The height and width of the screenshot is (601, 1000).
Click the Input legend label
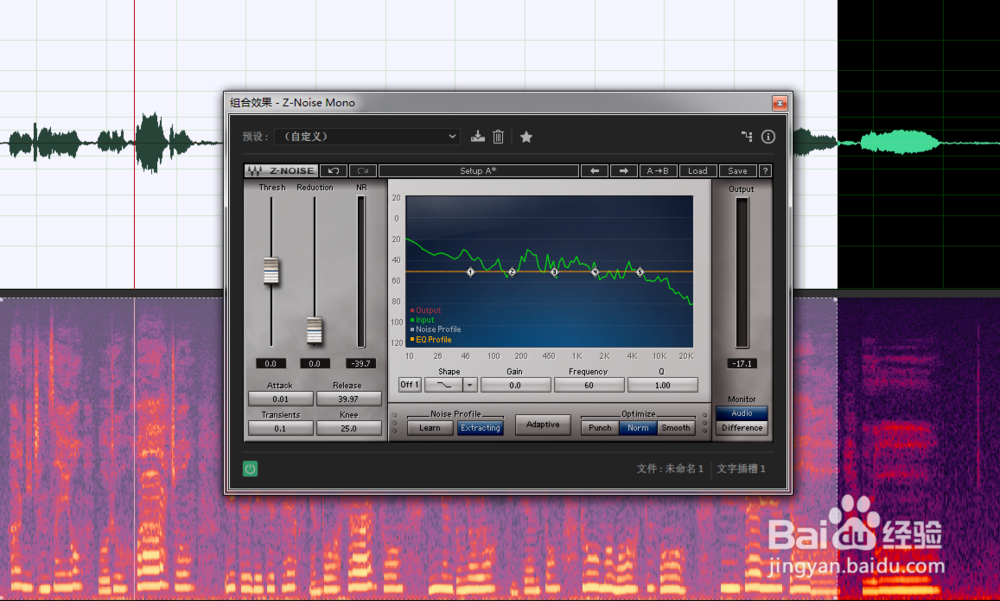point(425,320)
